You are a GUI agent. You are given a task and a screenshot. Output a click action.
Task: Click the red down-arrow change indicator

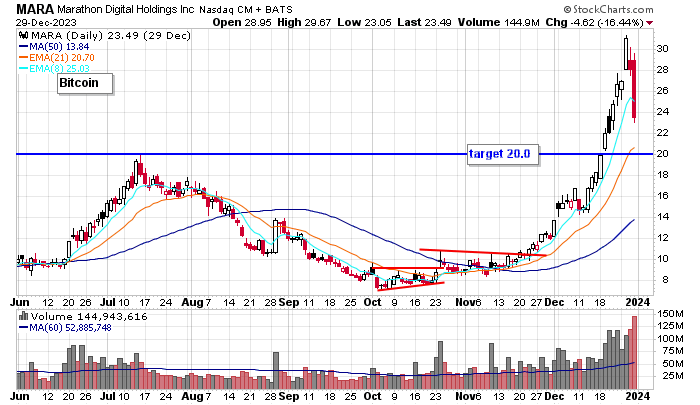650,23
